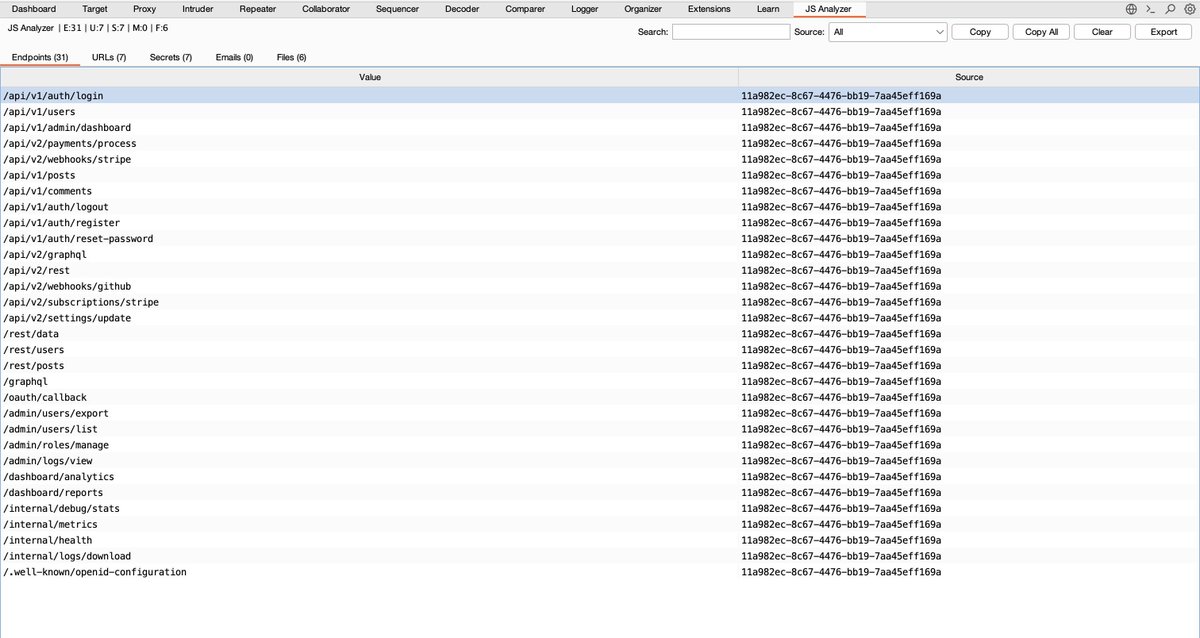Select the /api/v2/payments/process row
This screenshot has height=638, width=1200.
point(600,143)
